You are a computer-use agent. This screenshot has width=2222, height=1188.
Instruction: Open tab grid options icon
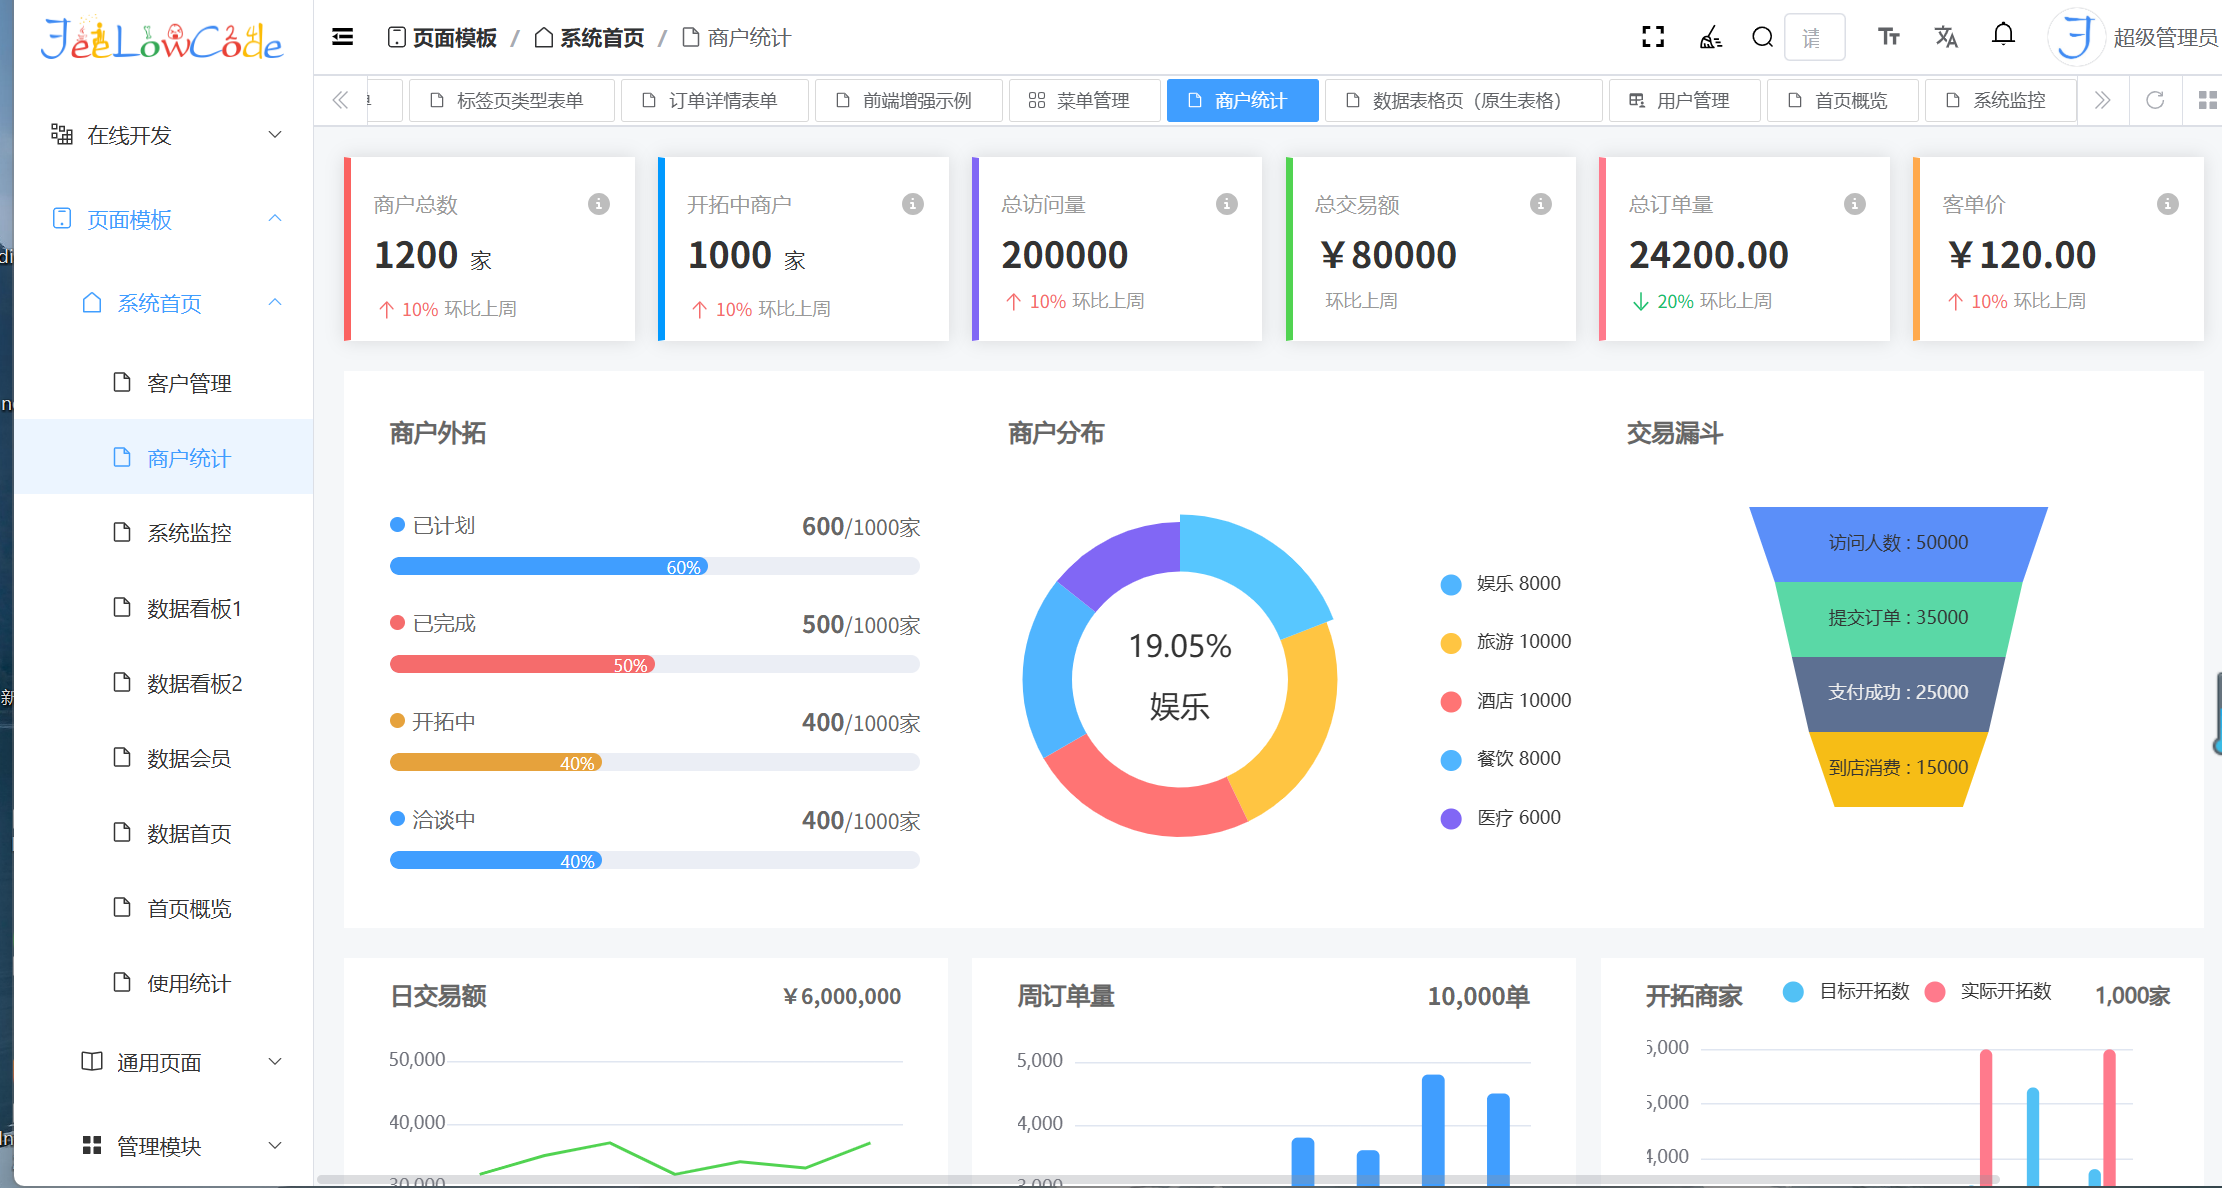pyautogui.click(x=2207, y=100)
